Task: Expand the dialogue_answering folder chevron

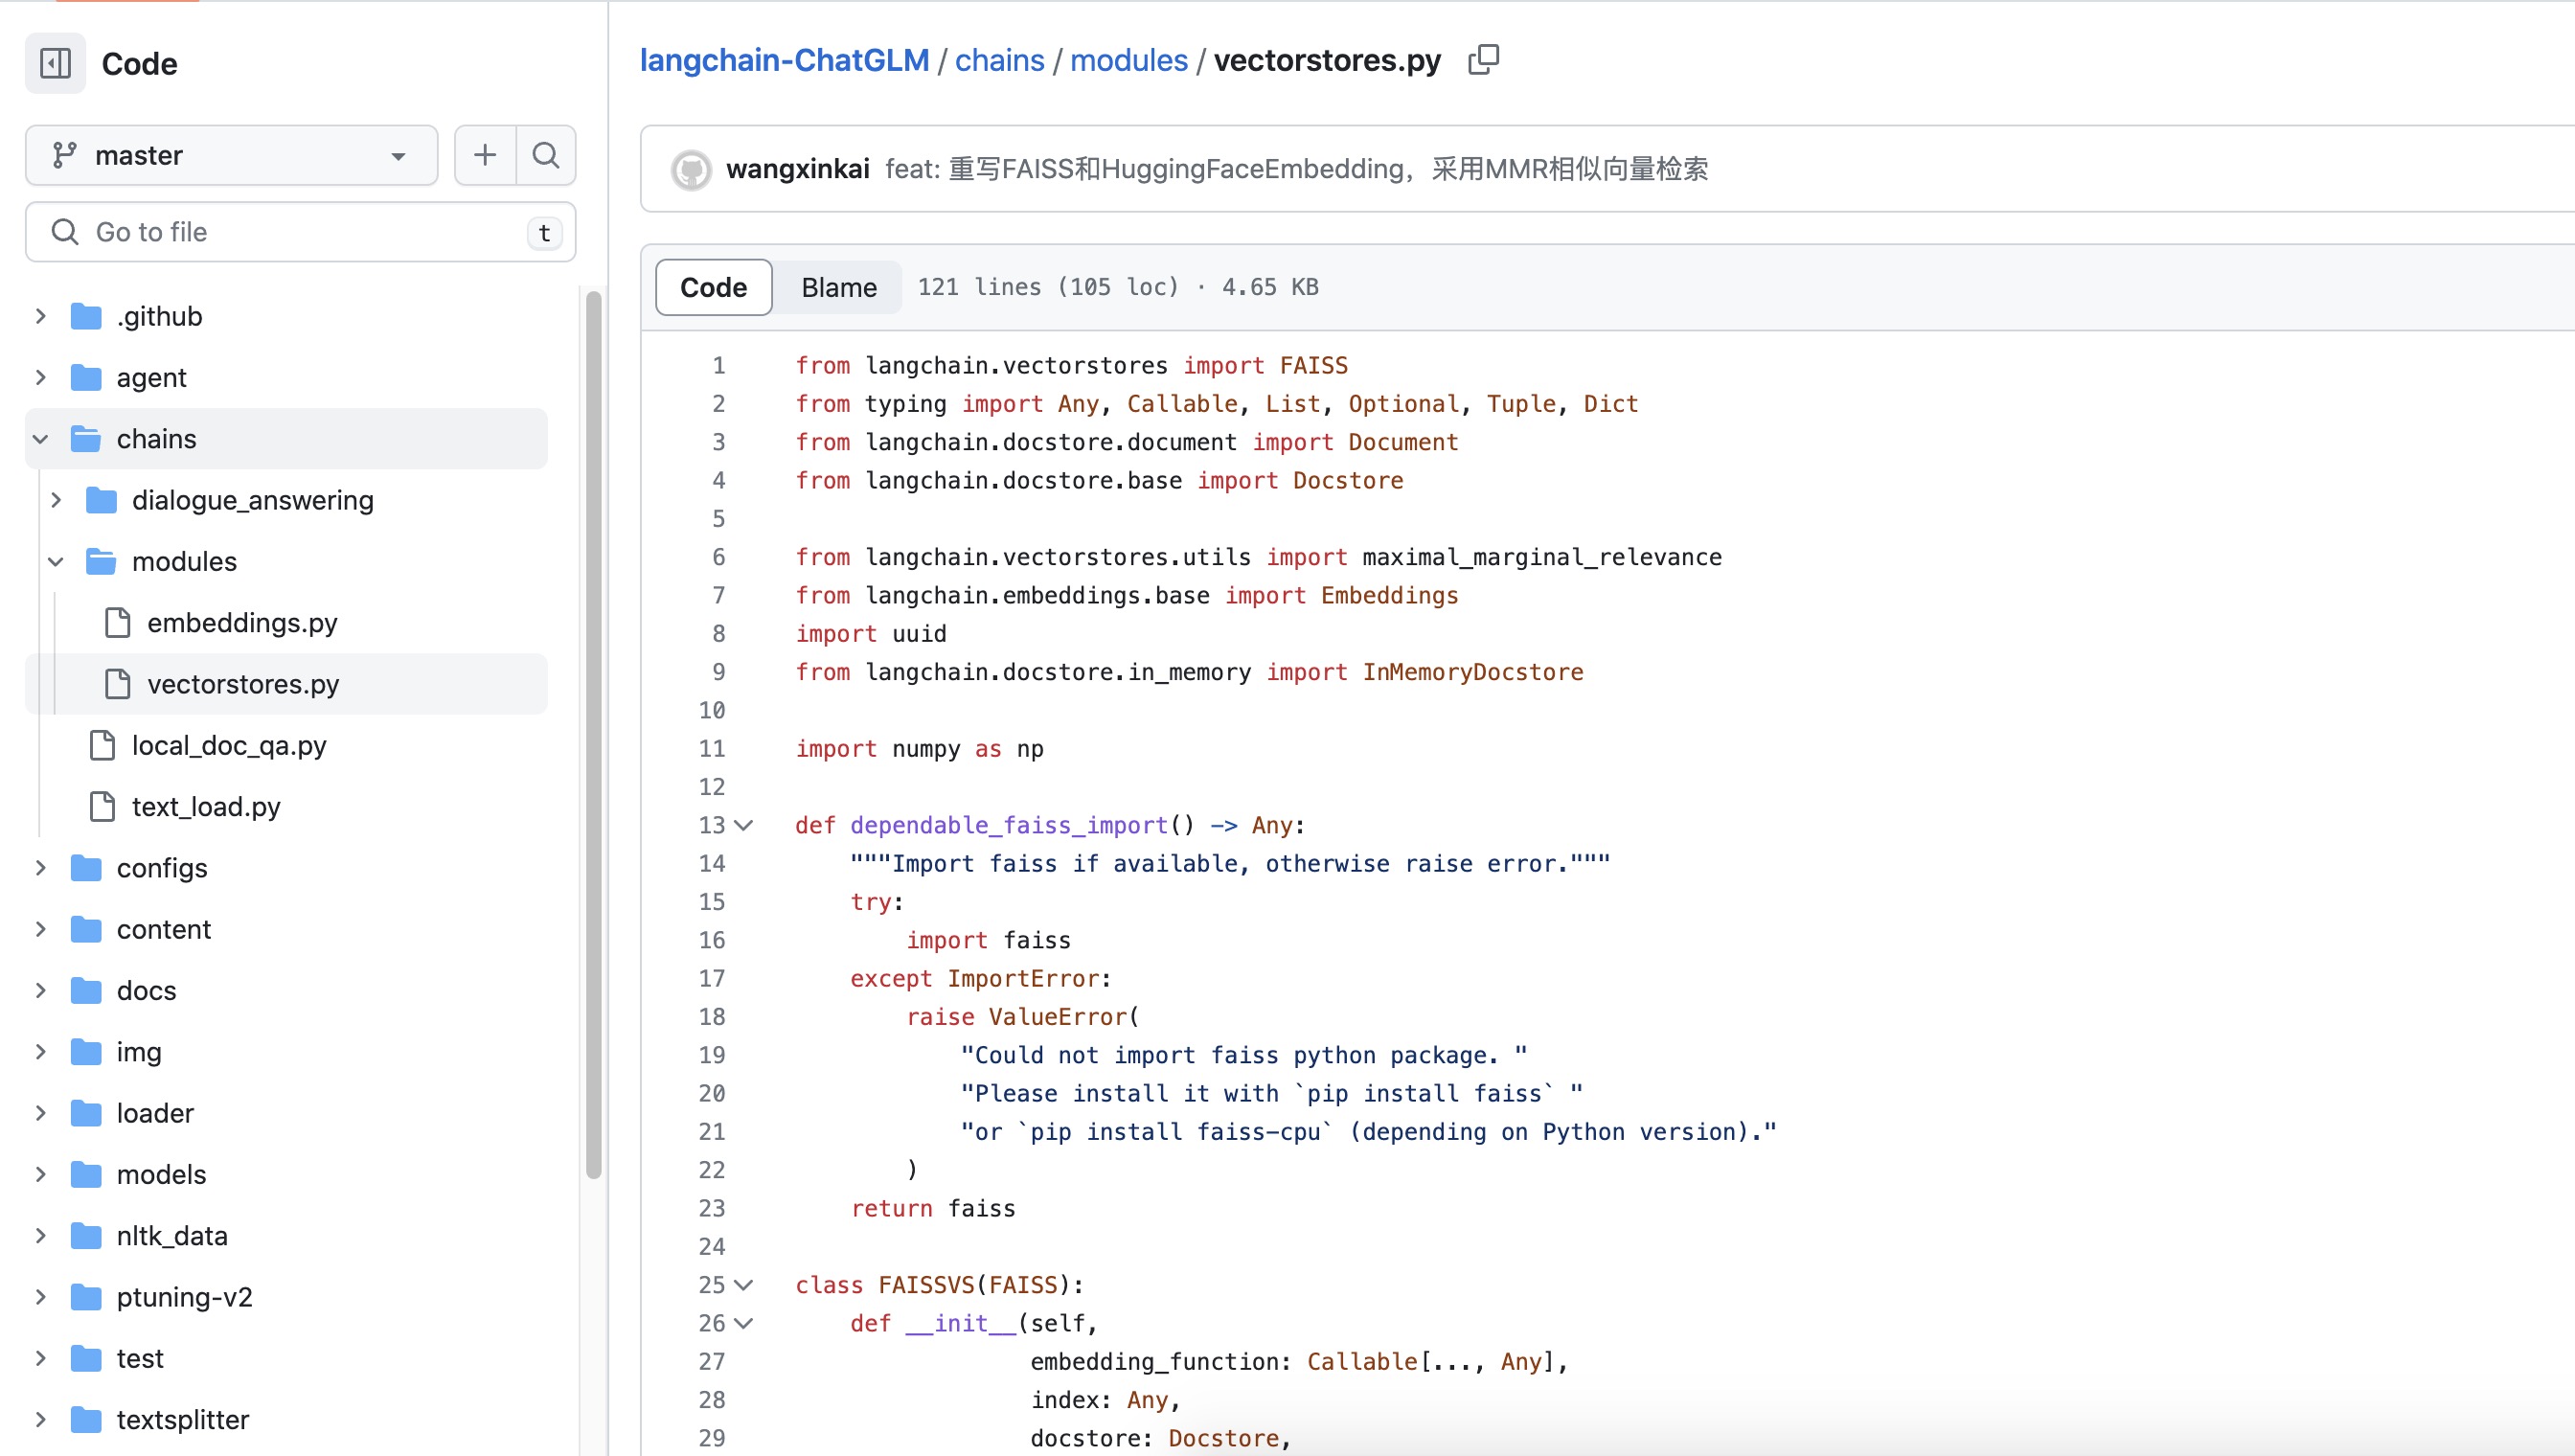Action: (56, 500)
